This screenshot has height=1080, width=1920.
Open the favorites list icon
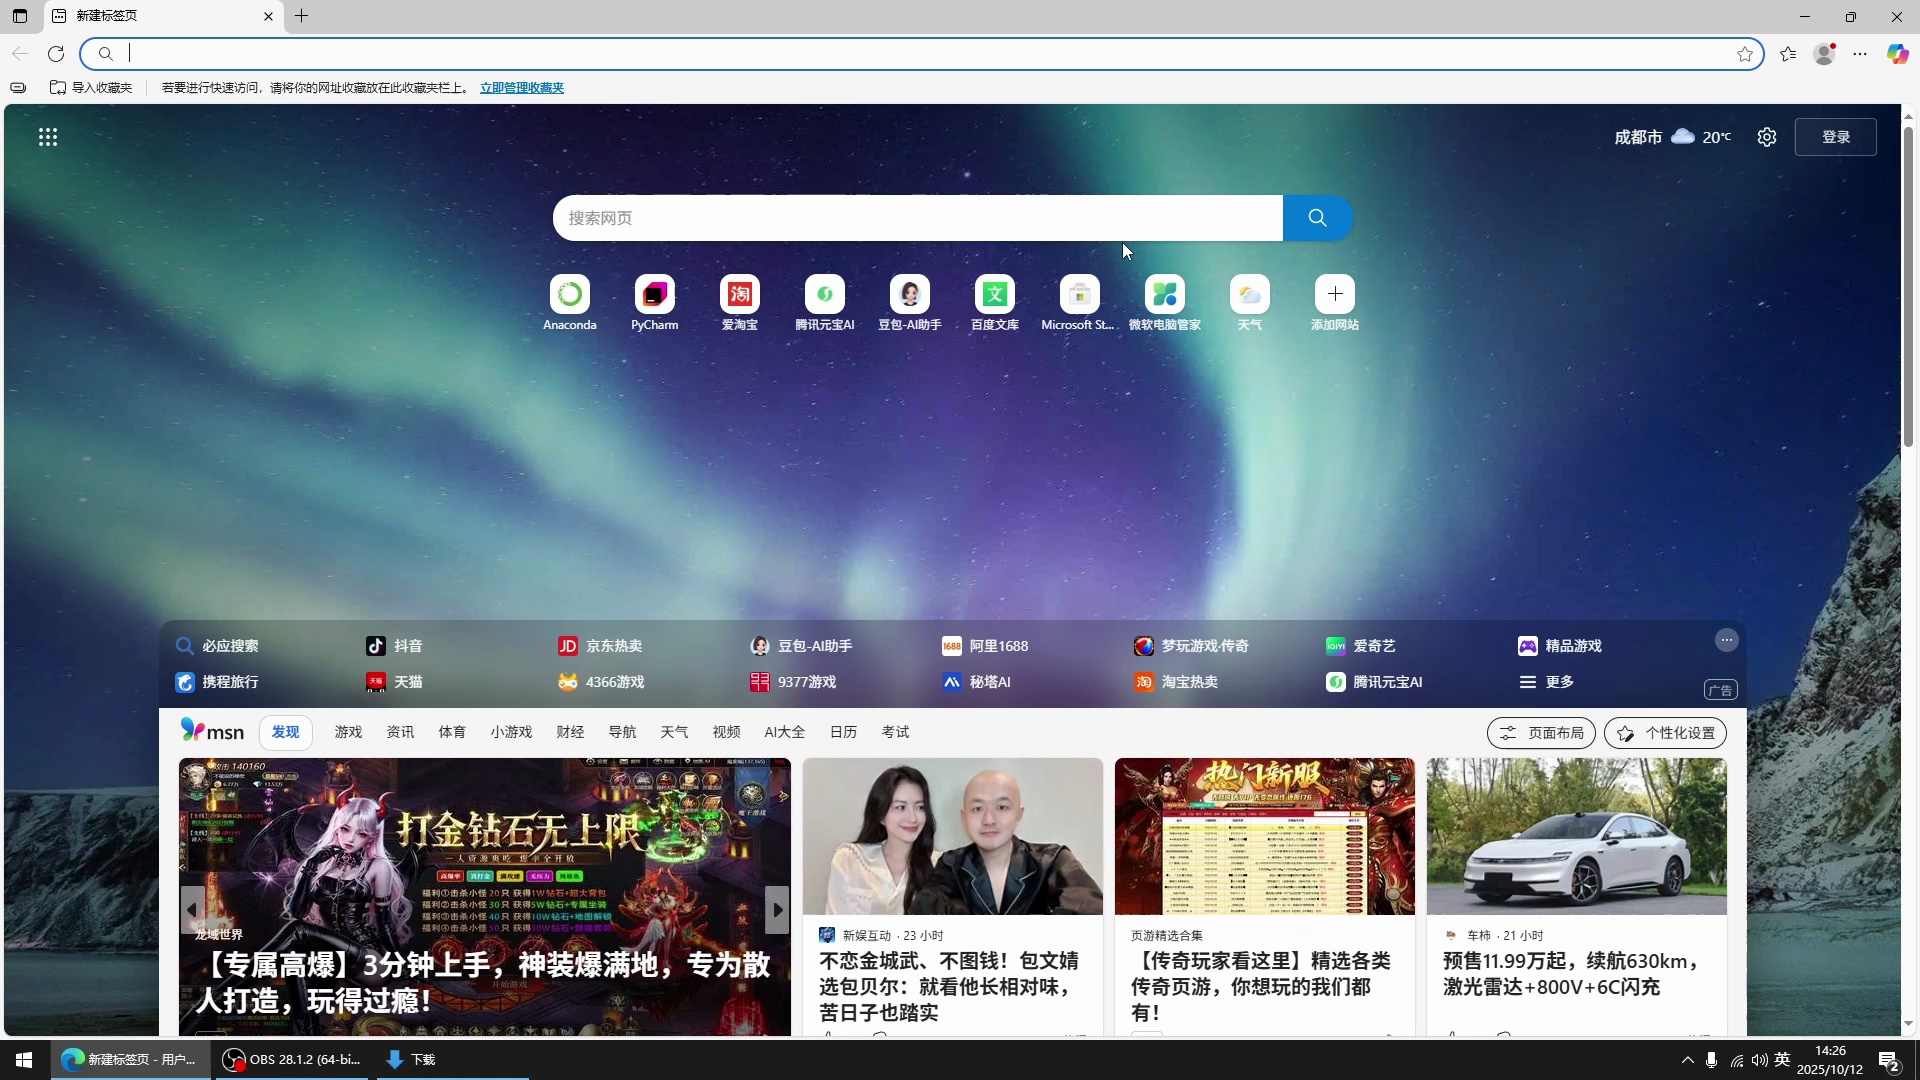tap(1788, 54)
